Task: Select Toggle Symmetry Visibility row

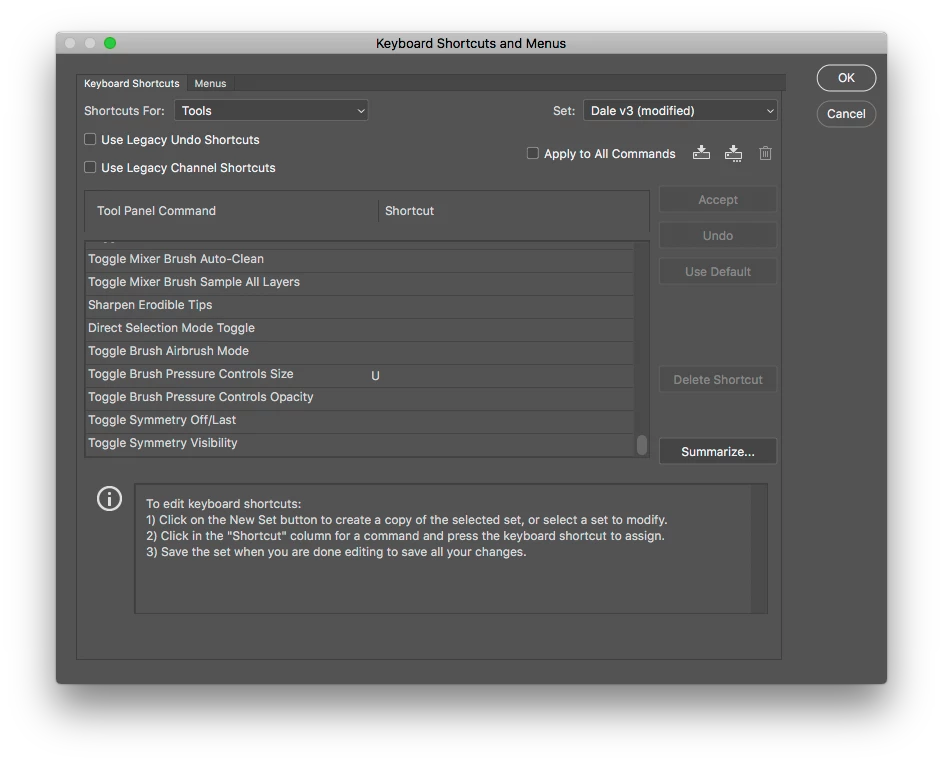Action: point(360,443)
